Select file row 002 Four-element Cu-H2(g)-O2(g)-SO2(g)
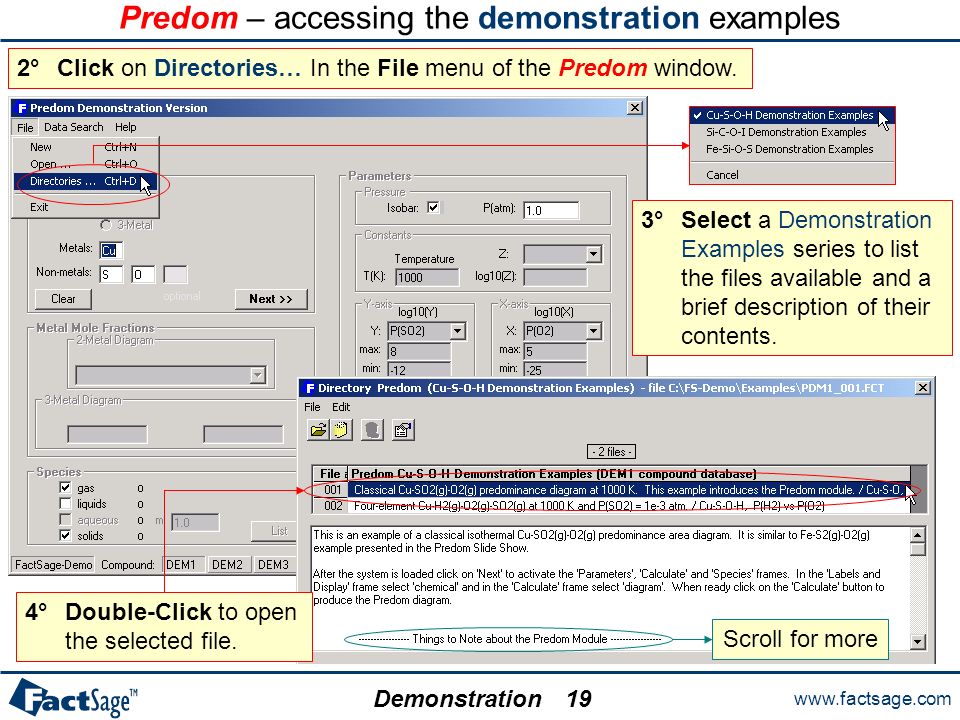The image size is (960, 720). click(x=612, y=506)
